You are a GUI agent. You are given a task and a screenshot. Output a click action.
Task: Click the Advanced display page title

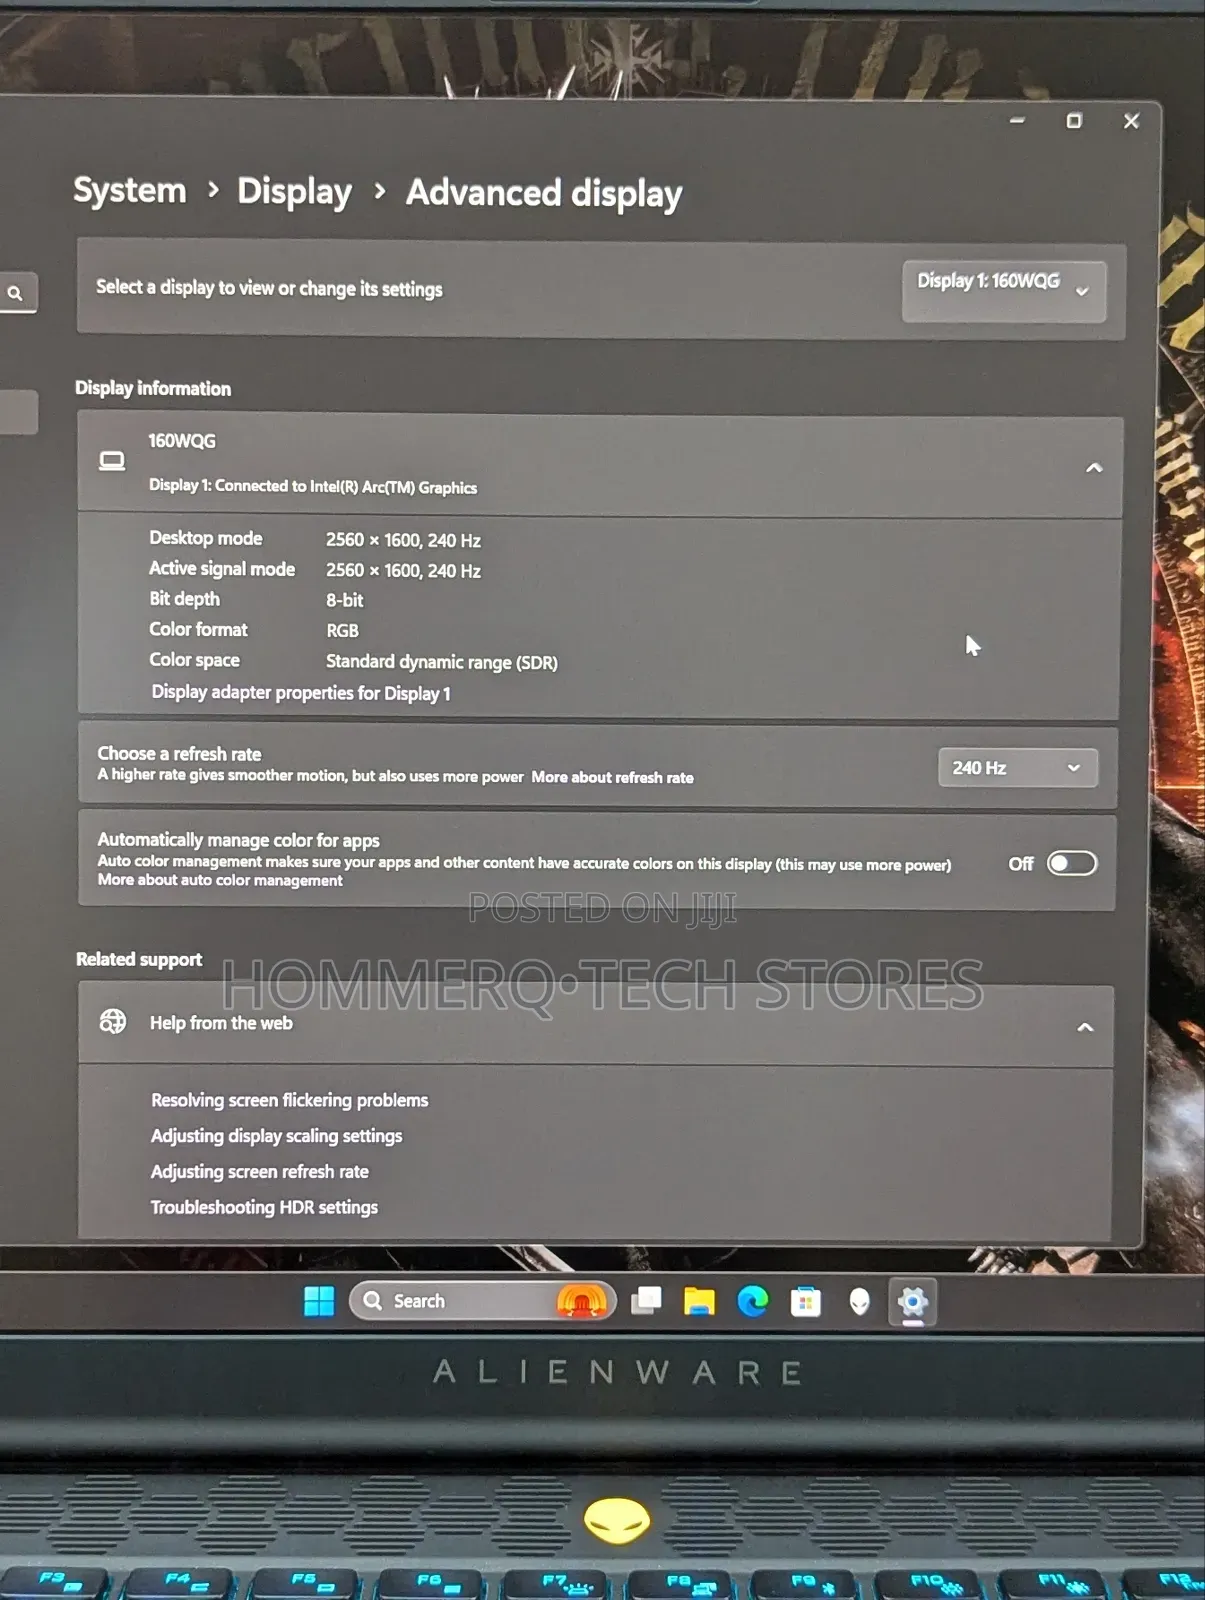pos(544,193)
